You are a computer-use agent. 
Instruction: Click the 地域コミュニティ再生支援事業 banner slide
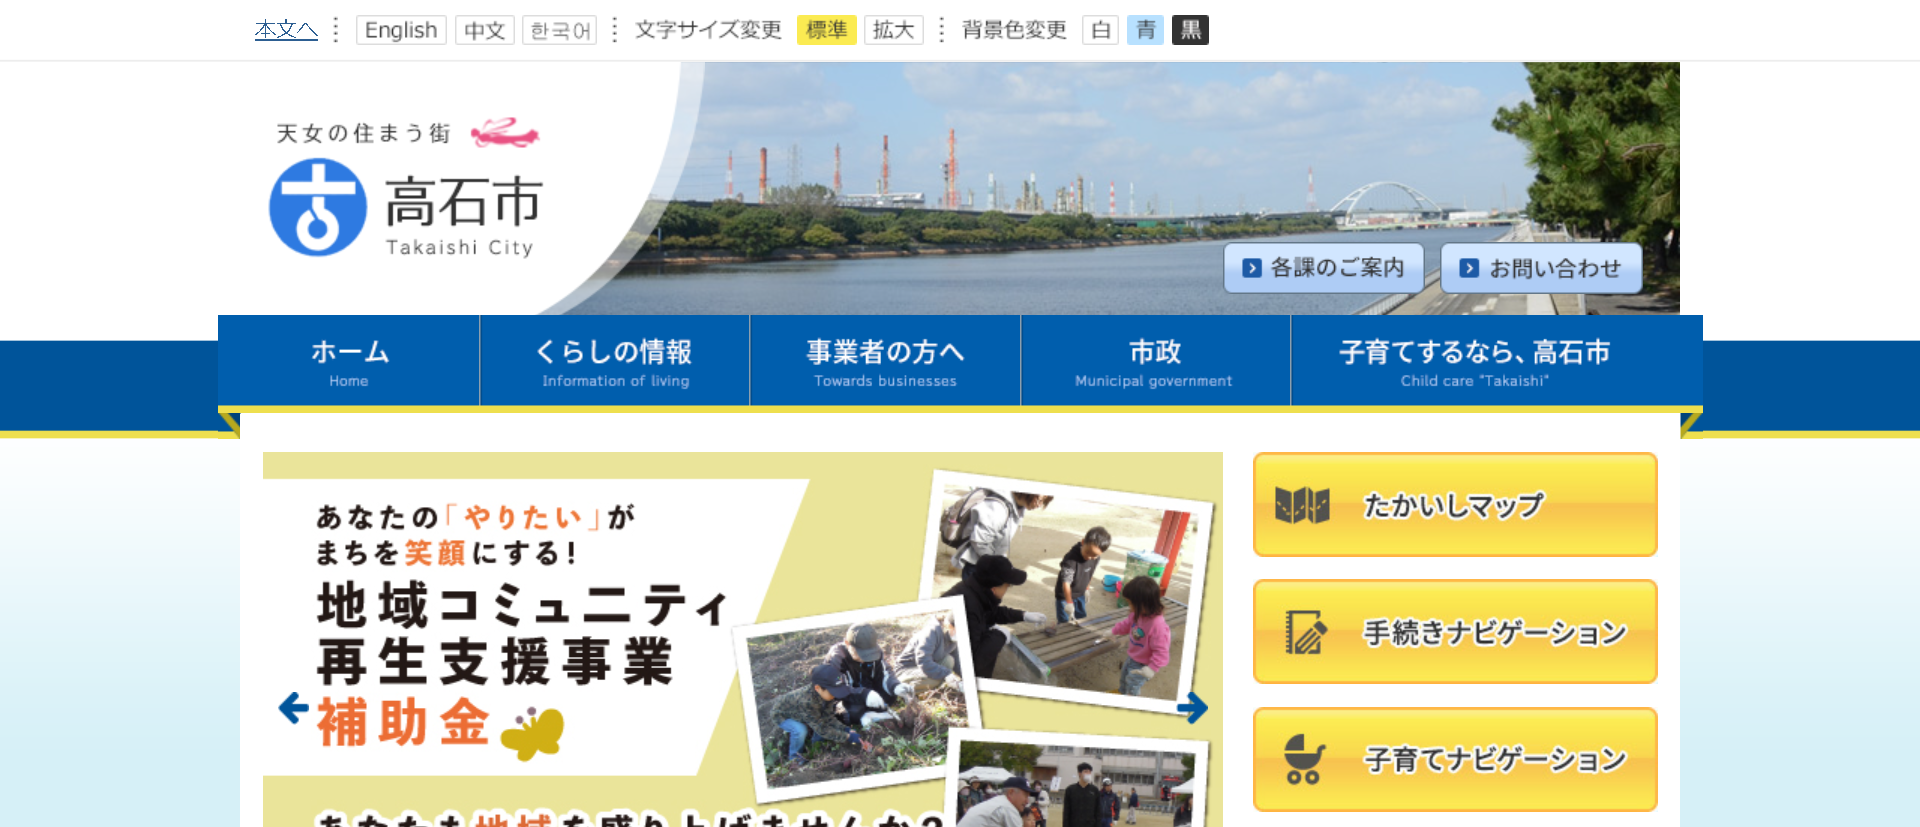click(742, 640)
